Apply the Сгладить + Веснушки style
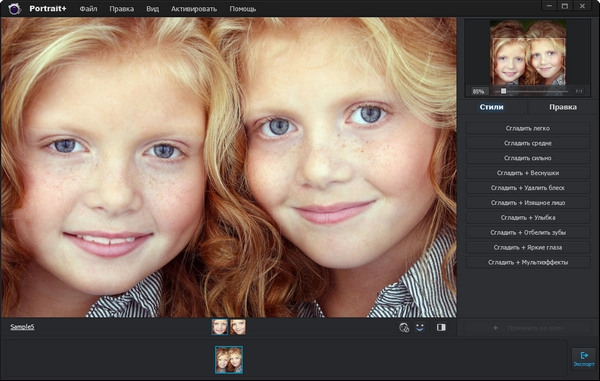Screen dimensions: 600x381 pos(528,173)
